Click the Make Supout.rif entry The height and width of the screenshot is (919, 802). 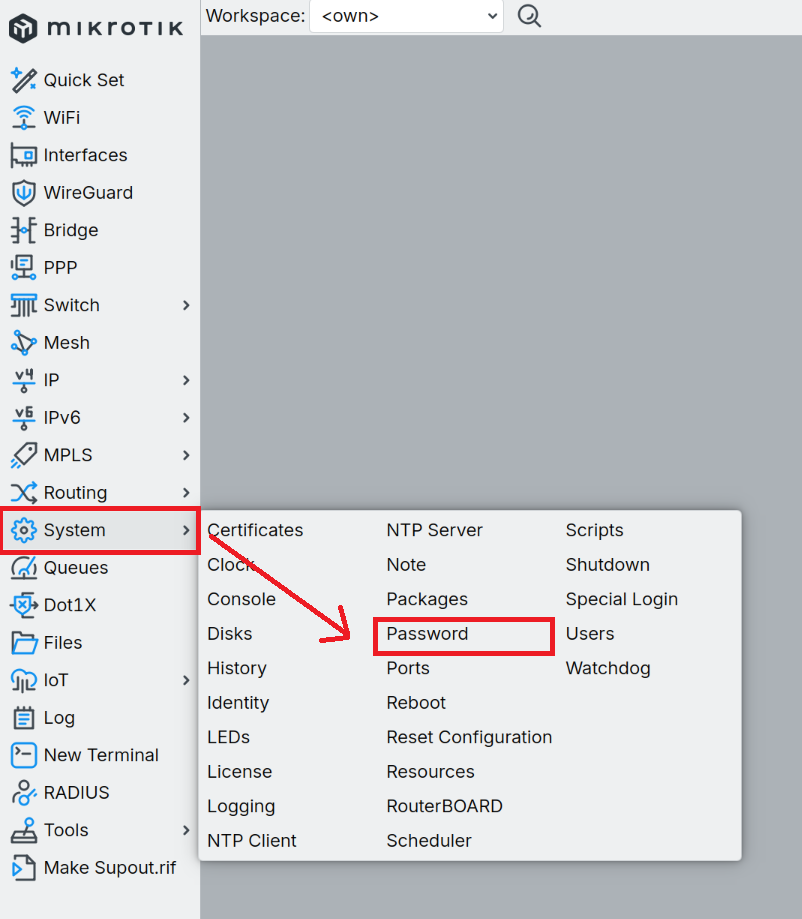tap(109, 868)
